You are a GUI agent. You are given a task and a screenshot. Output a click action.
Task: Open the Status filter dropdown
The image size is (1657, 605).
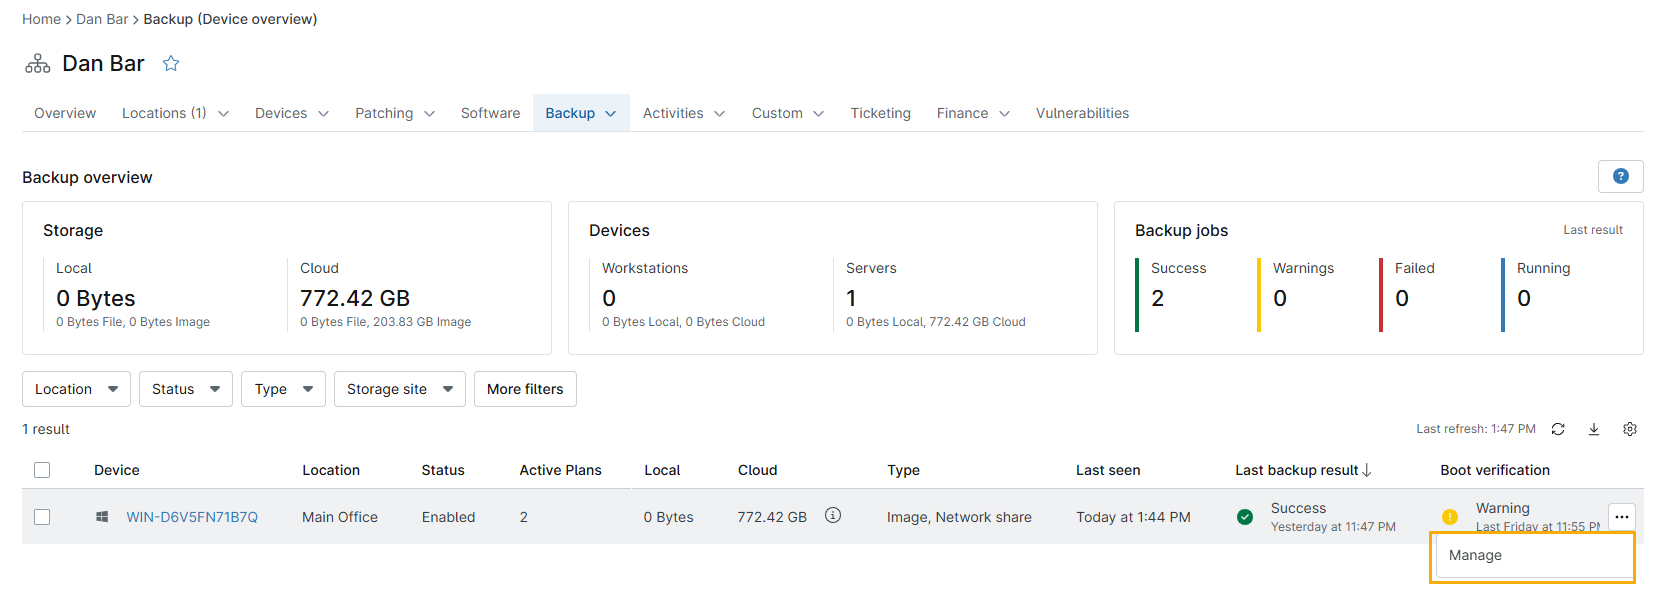pyautogui.click(x=185, y=389)
